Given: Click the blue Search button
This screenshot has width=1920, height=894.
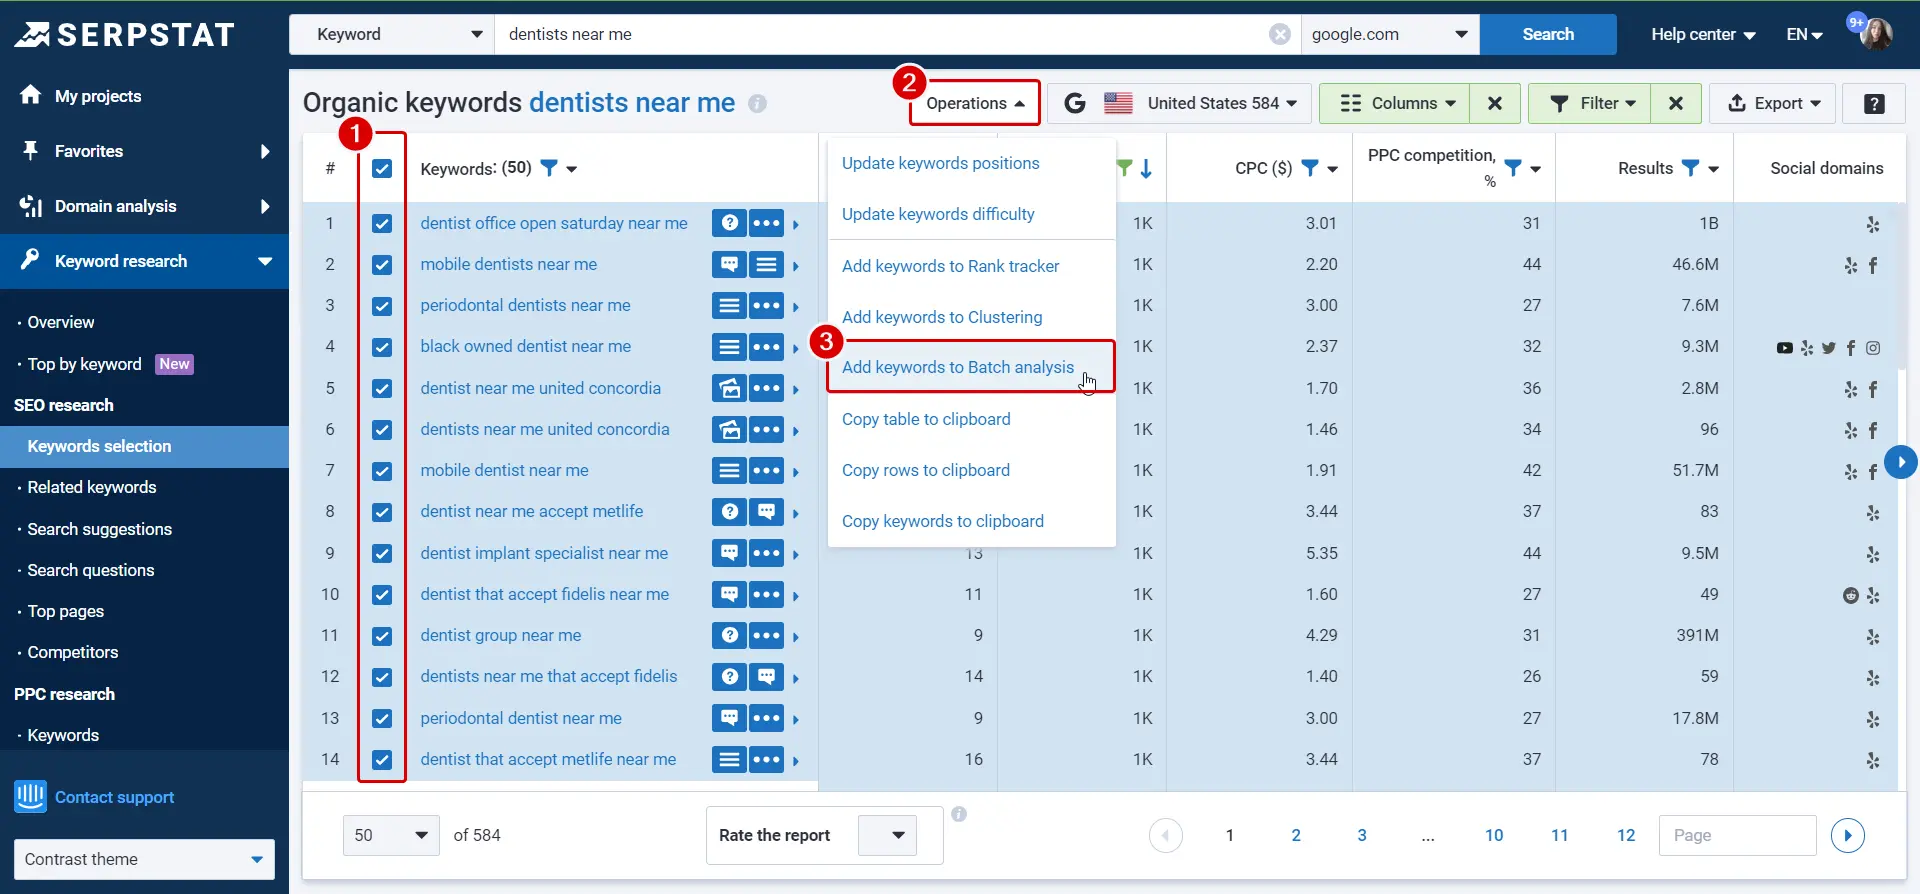Looking at the screenshot, I should (x=1548, y=34).
